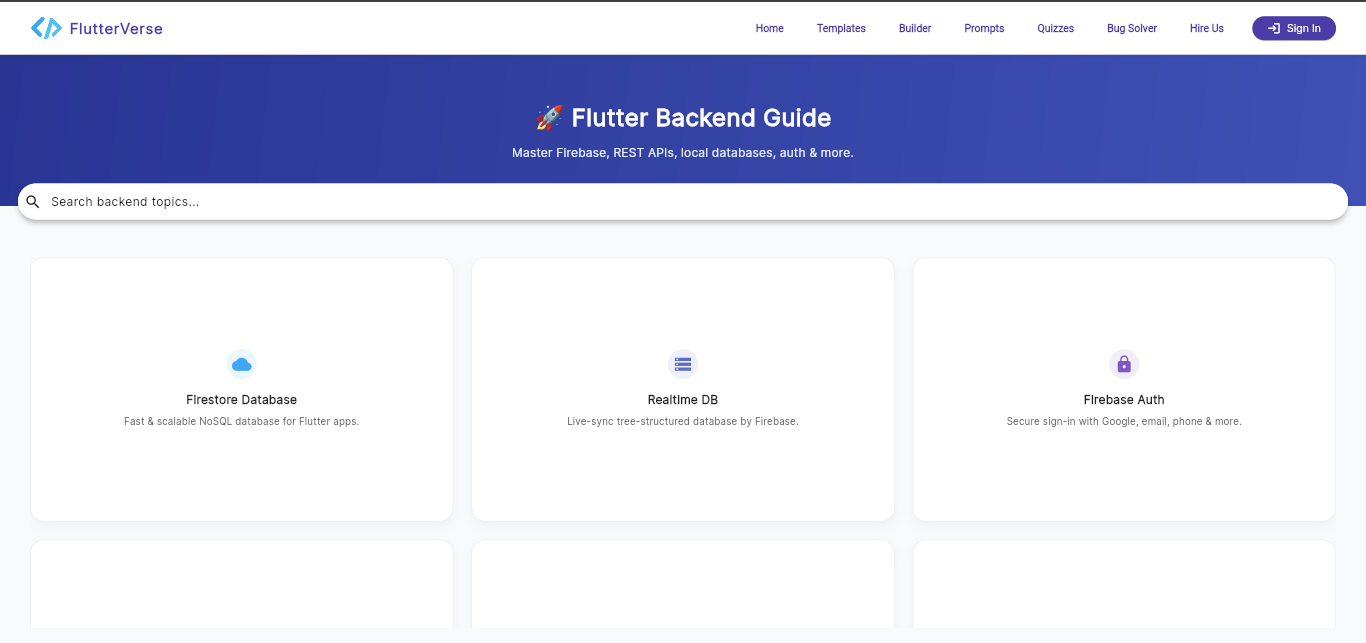Go to the Prompts page

point(983,28)
